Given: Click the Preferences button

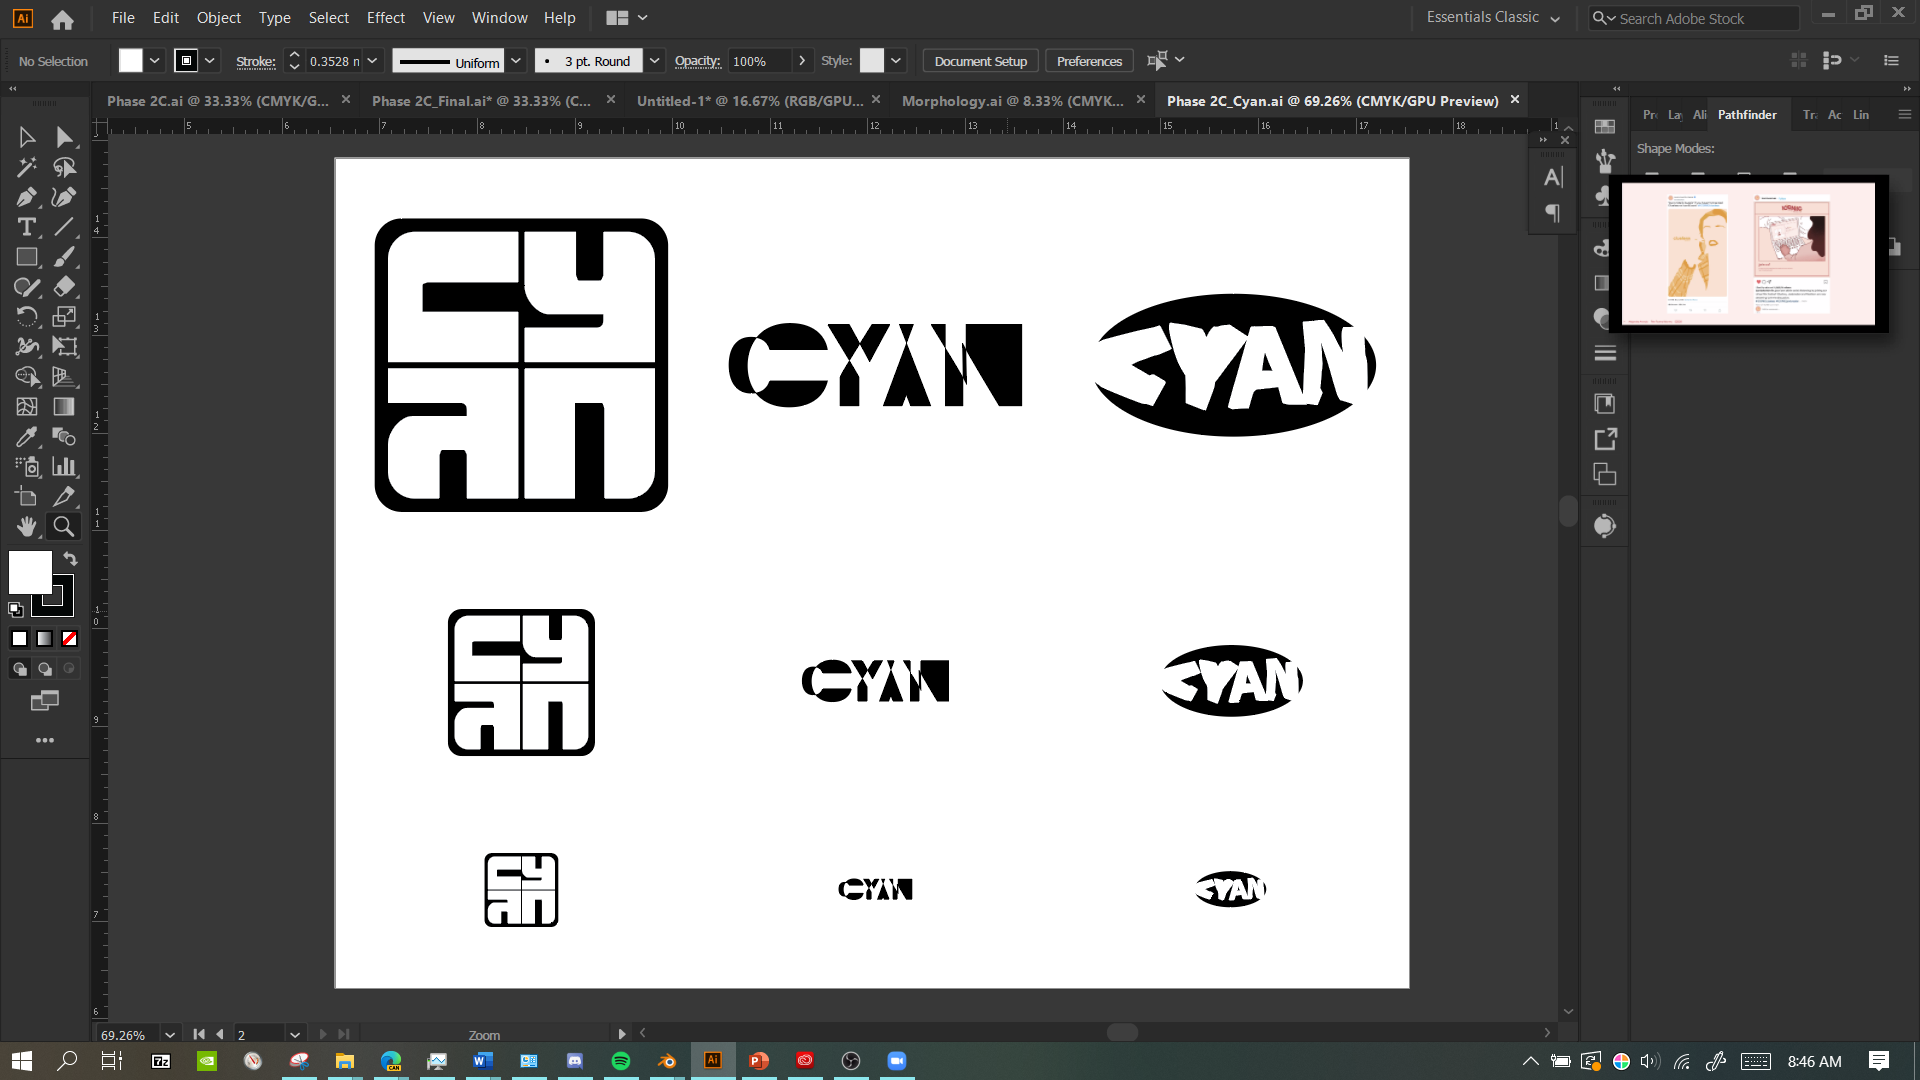Looking at the screenshot, I should pos(1089,61).
